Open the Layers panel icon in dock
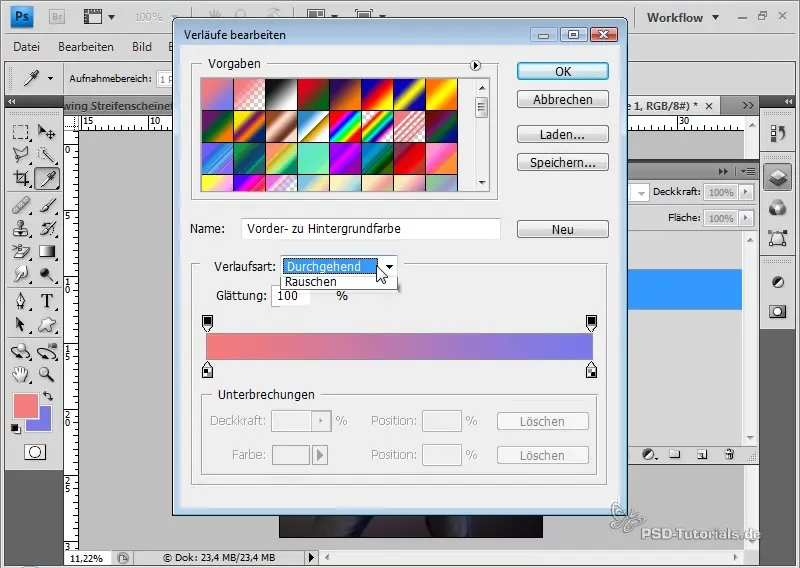This screenshot has width=800, height=568. pyautogui.click(x=778, y=178)
